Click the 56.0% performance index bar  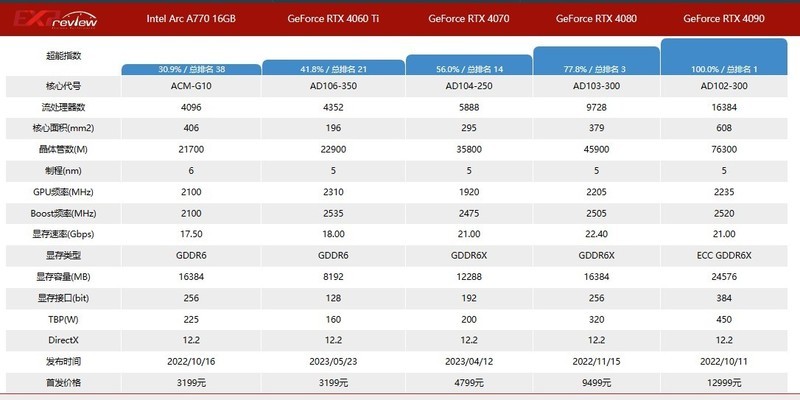(x=469, y=65)
